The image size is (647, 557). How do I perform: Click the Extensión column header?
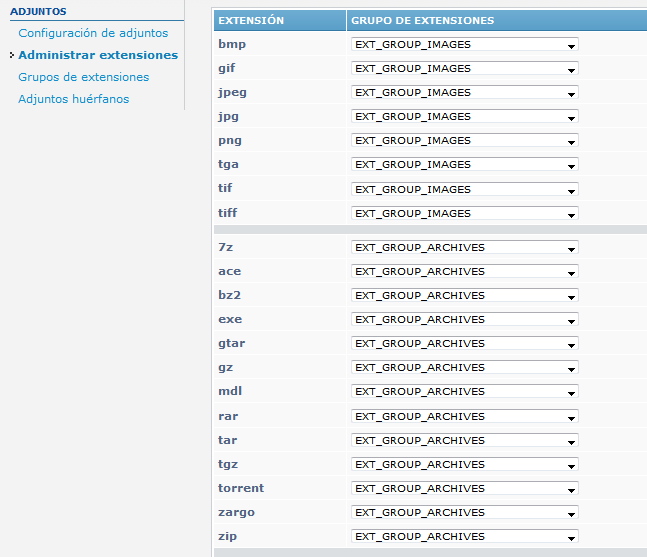point(251,20)
